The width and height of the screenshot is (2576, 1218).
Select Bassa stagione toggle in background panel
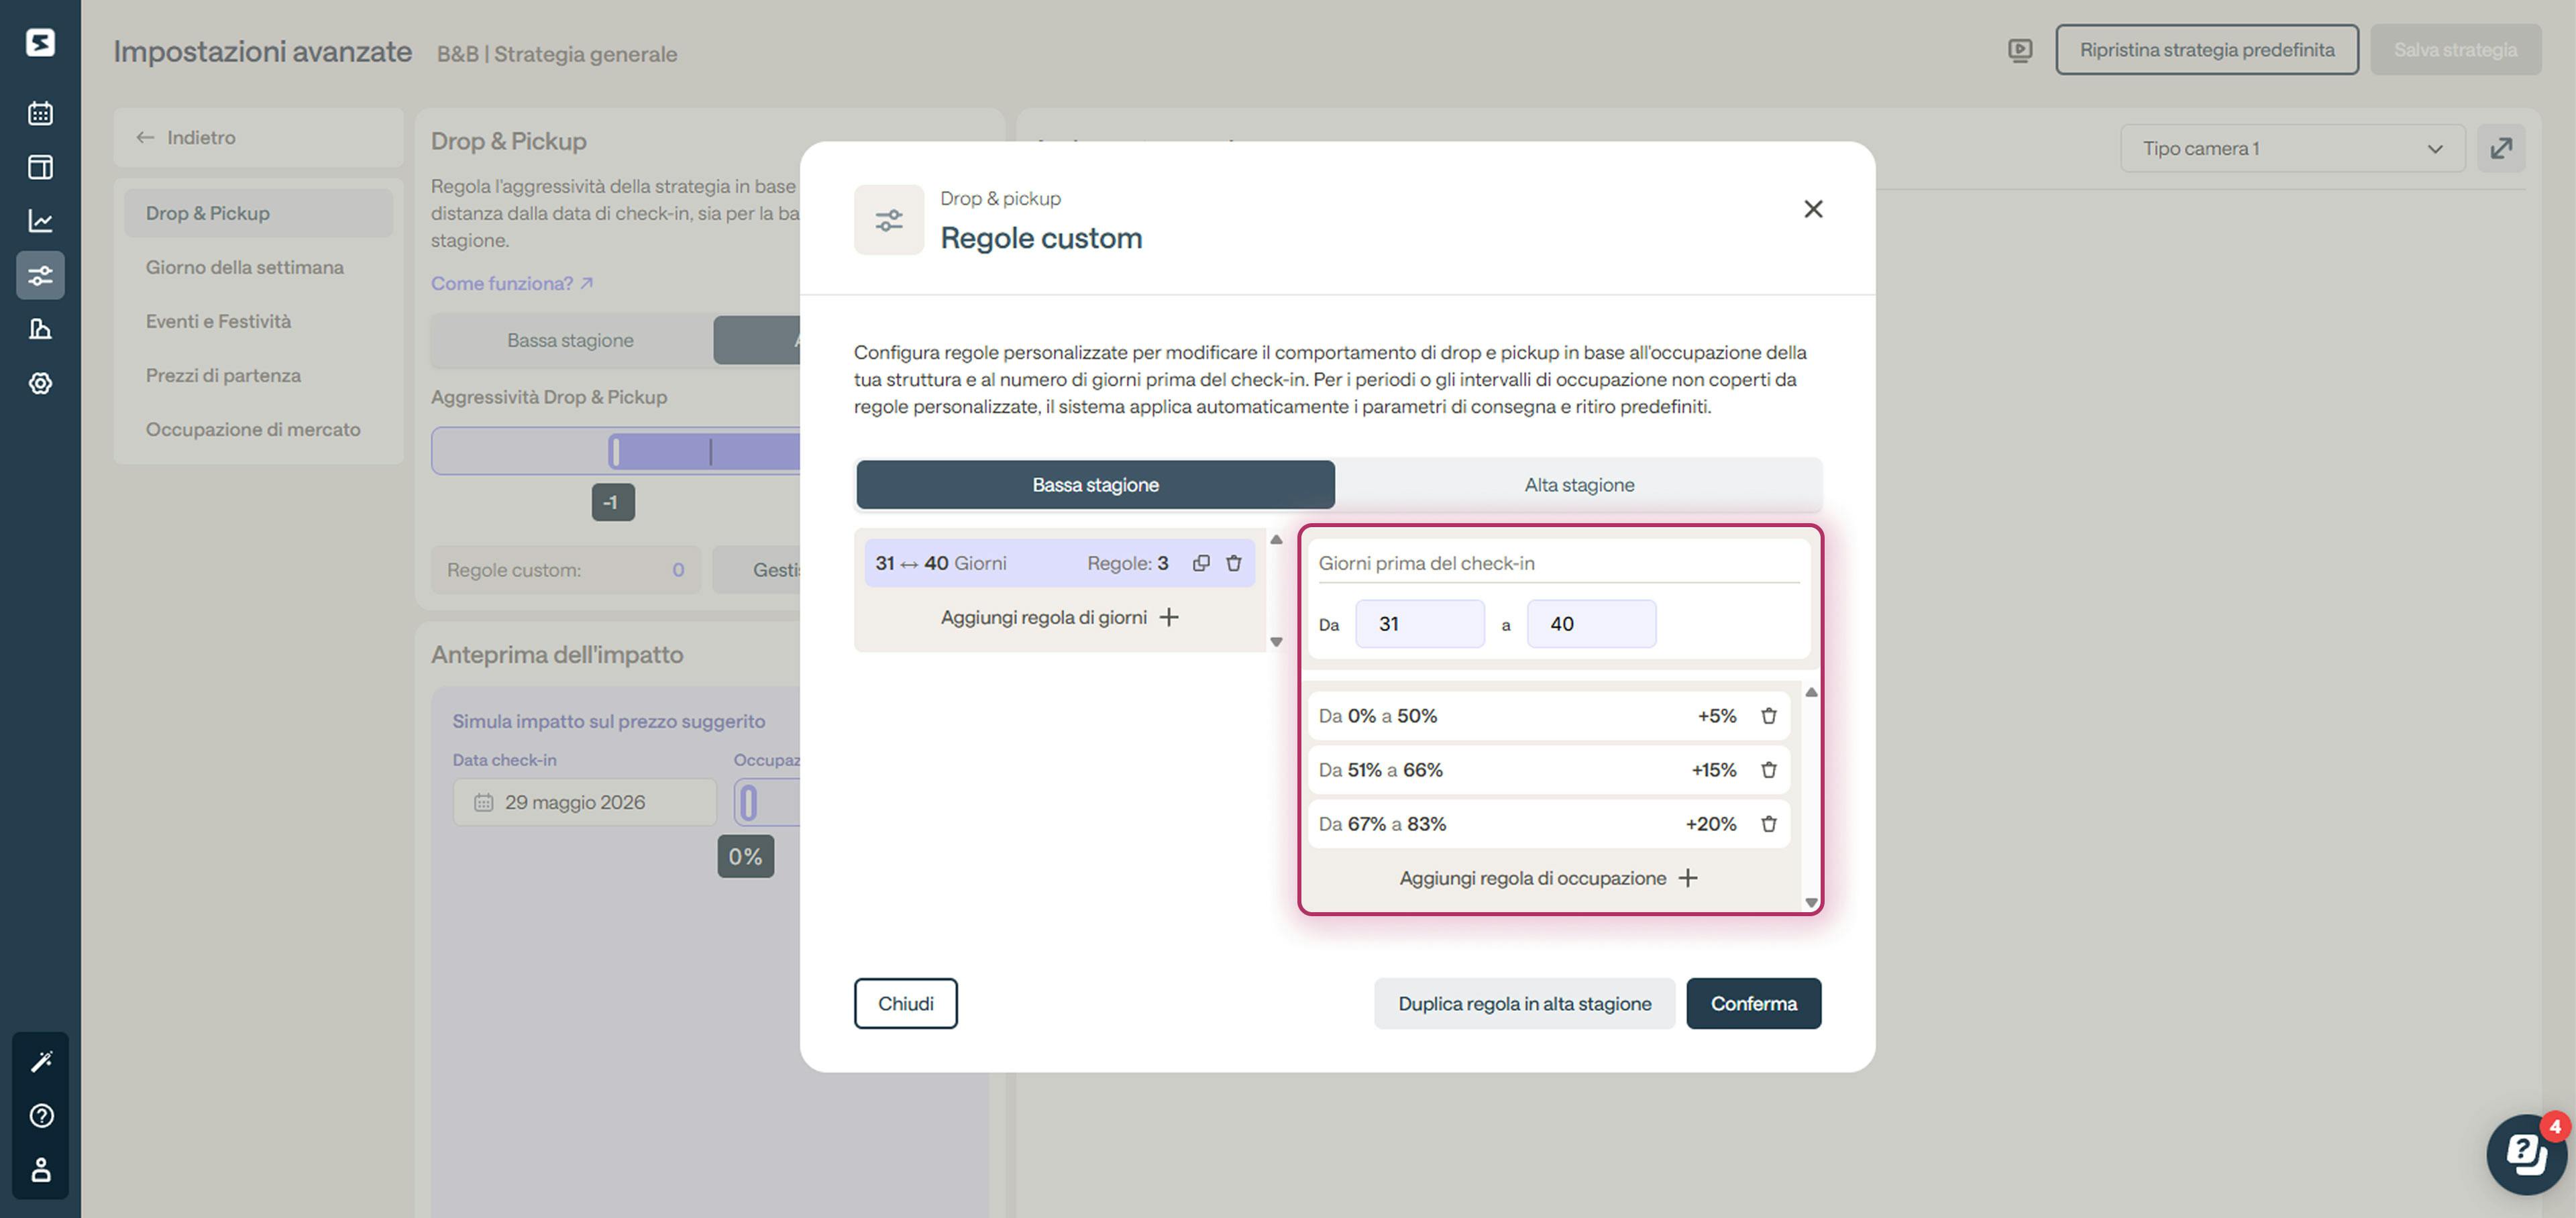pos(570,340)
